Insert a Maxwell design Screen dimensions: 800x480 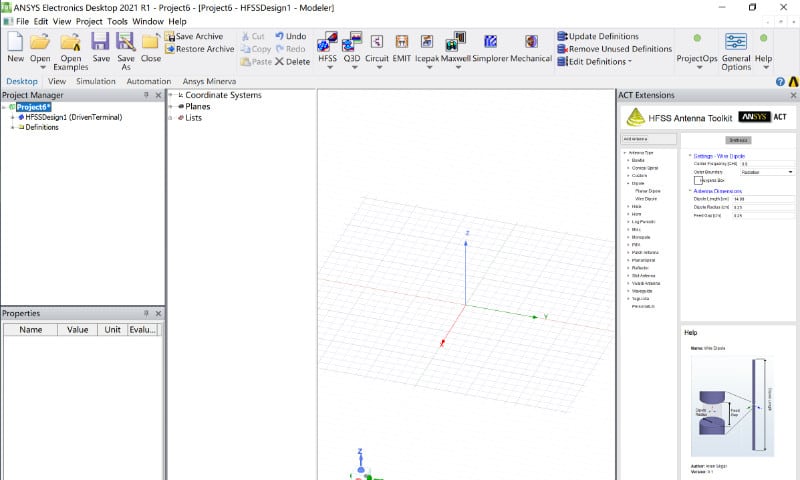(456, 42)
